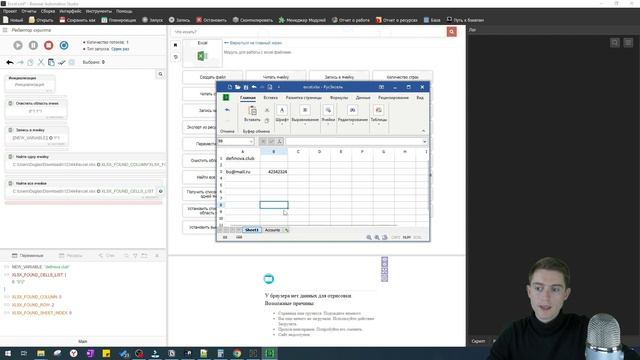Click the 'Количество строк' action button
The image size is (640, 360).
click(x=402, y=77)
